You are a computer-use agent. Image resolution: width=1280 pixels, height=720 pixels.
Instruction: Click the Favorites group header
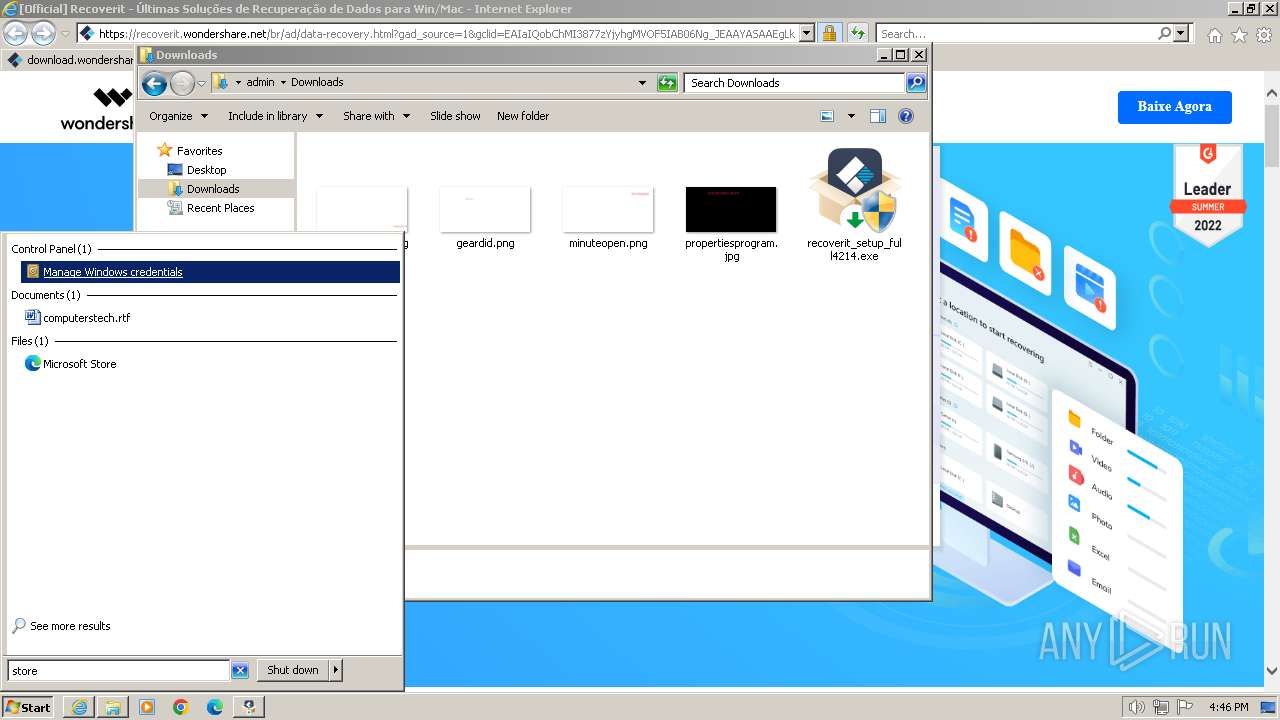pyautogui.click(x=199, y=151)
